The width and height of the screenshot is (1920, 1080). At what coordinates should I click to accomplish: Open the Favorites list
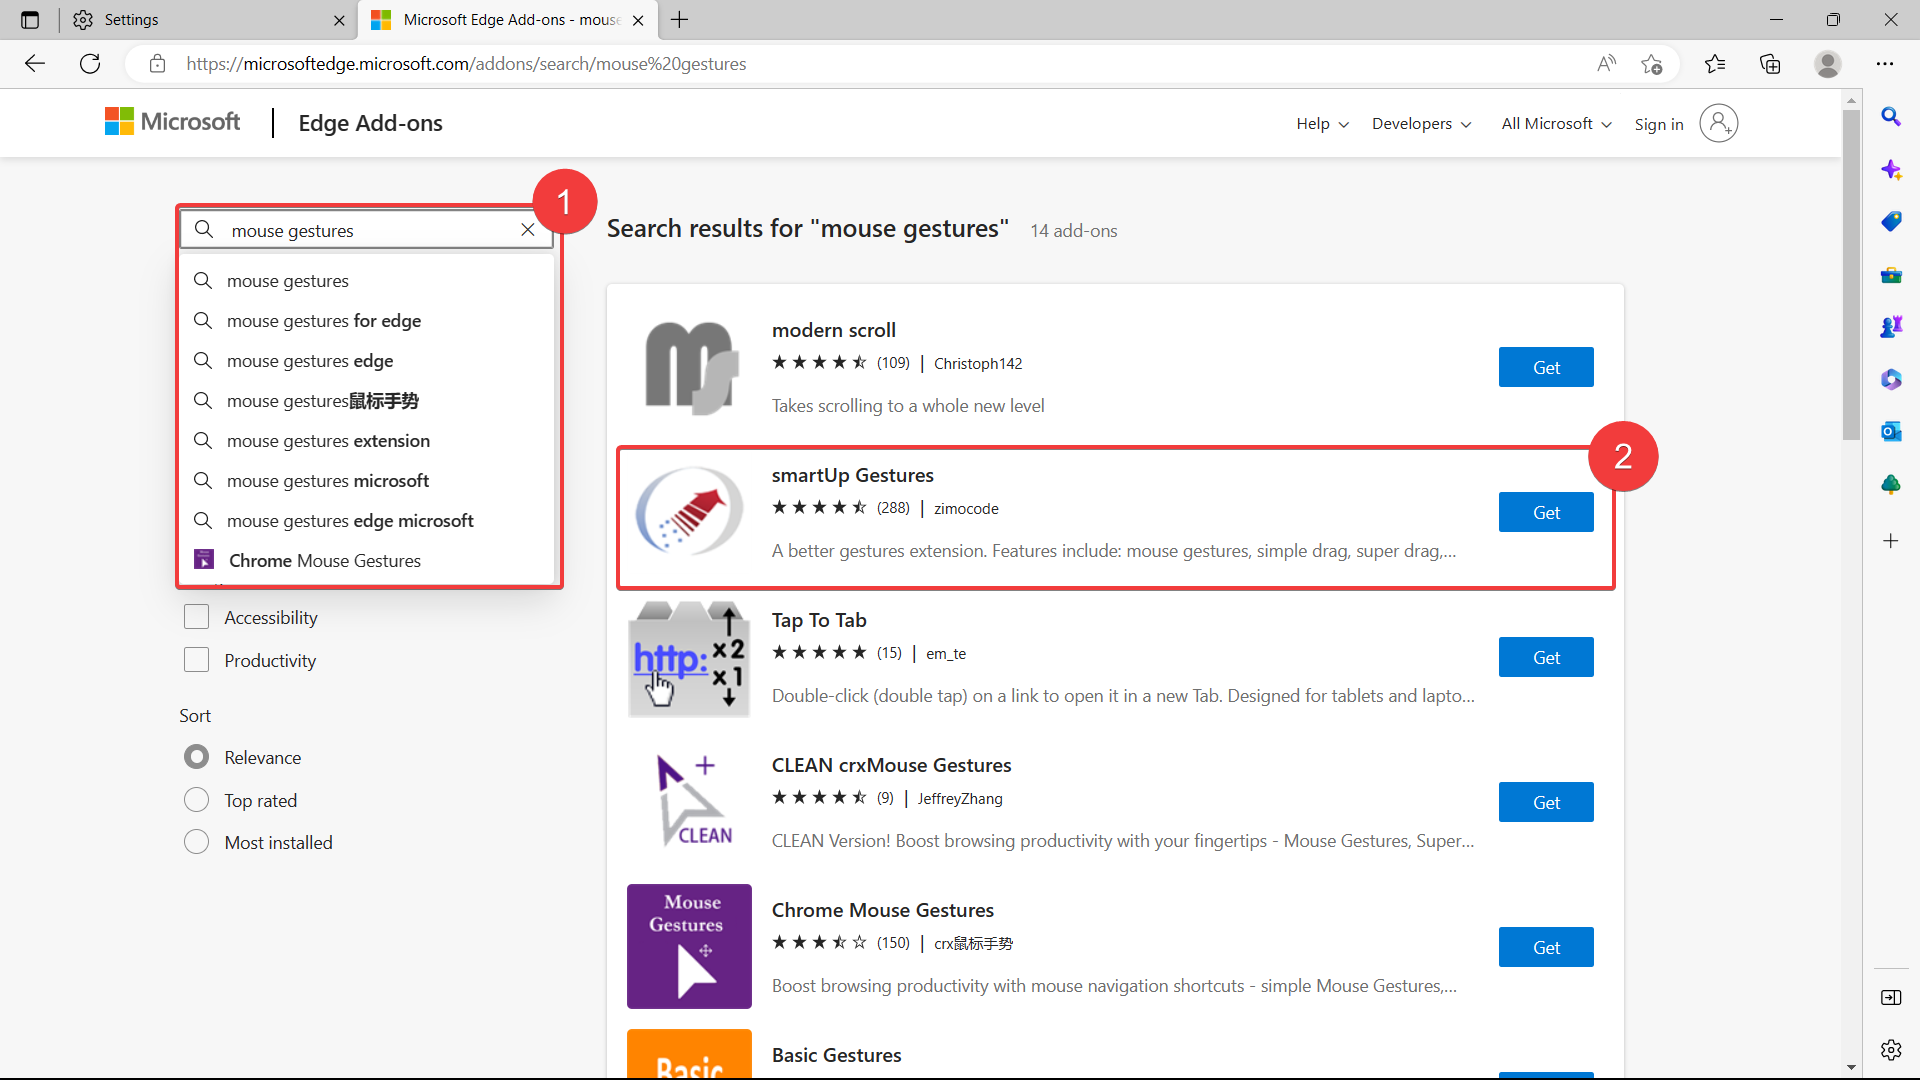tap(1715, 64)
